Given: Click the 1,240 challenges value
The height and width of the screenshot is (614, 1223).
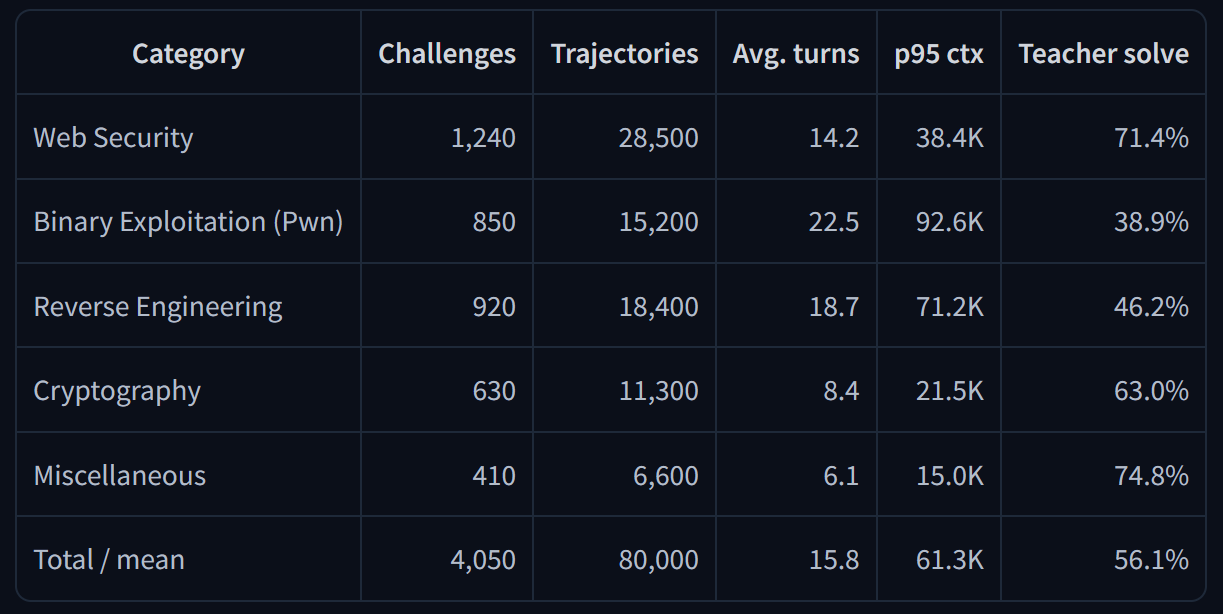Looking at the screenshot, I should pos(484,138).
